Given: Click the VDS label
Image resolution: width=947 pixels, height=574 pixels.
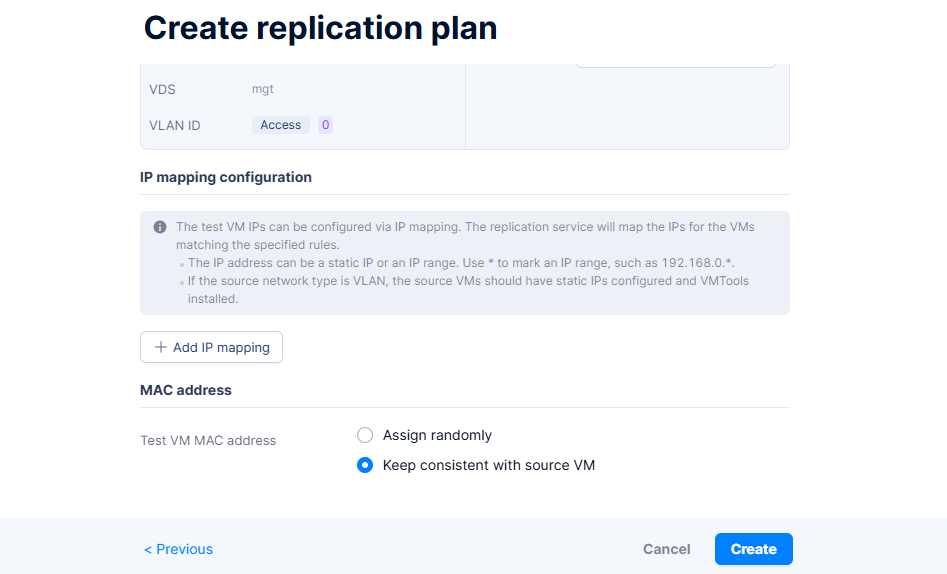Looking at the screenshot, I should pos(162,89).
